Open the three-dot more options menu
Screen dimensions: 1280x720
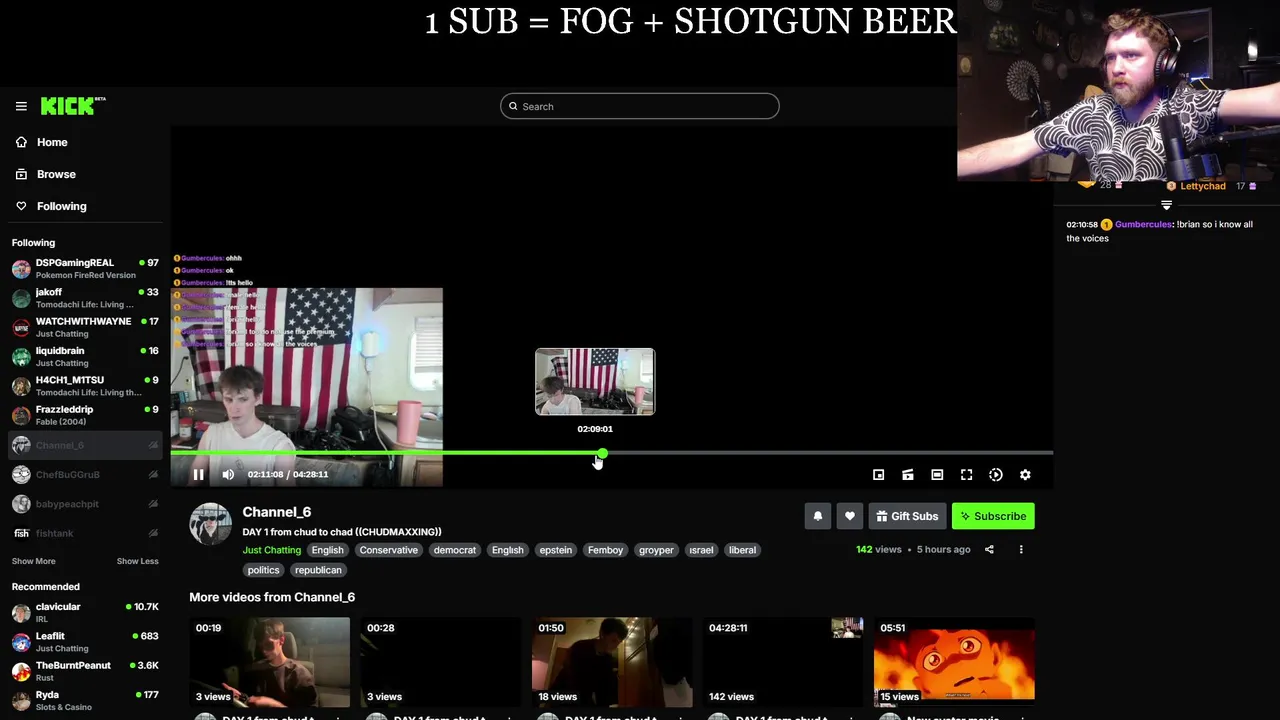pos(1021,549)
